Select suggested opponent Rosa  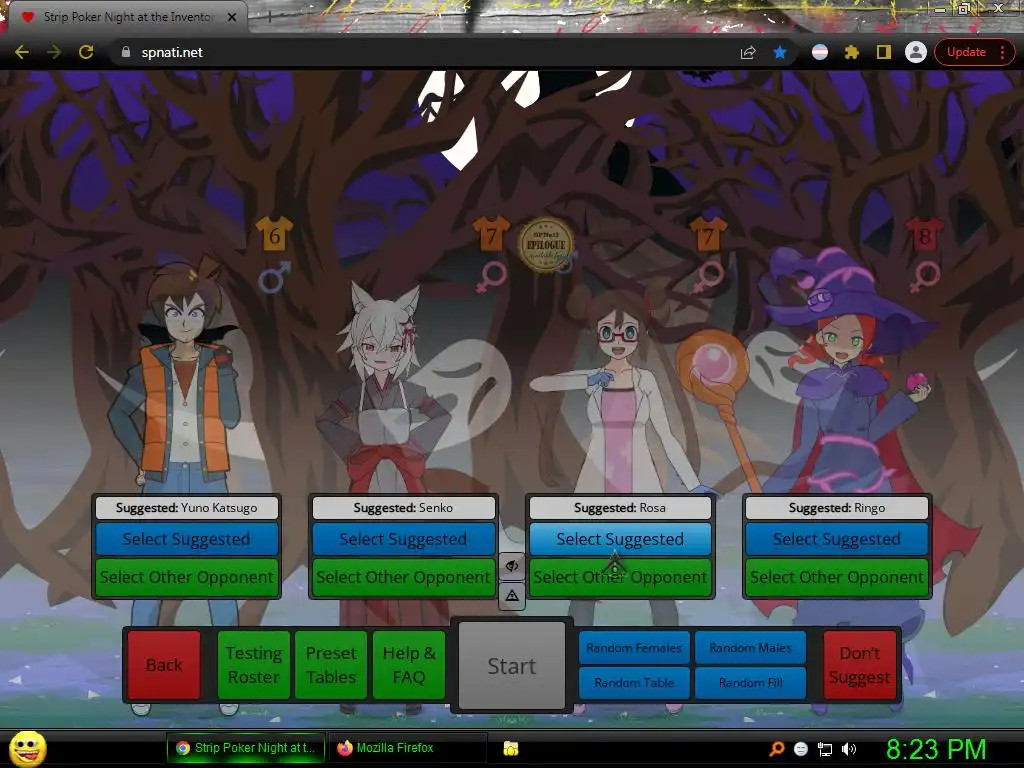[x=620, y=539]
